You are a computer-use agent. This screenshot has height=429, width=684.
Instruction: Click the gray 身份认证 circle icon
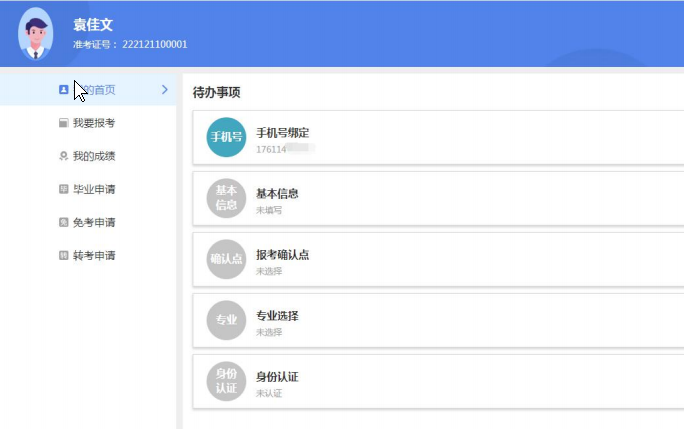coord(226,381)
